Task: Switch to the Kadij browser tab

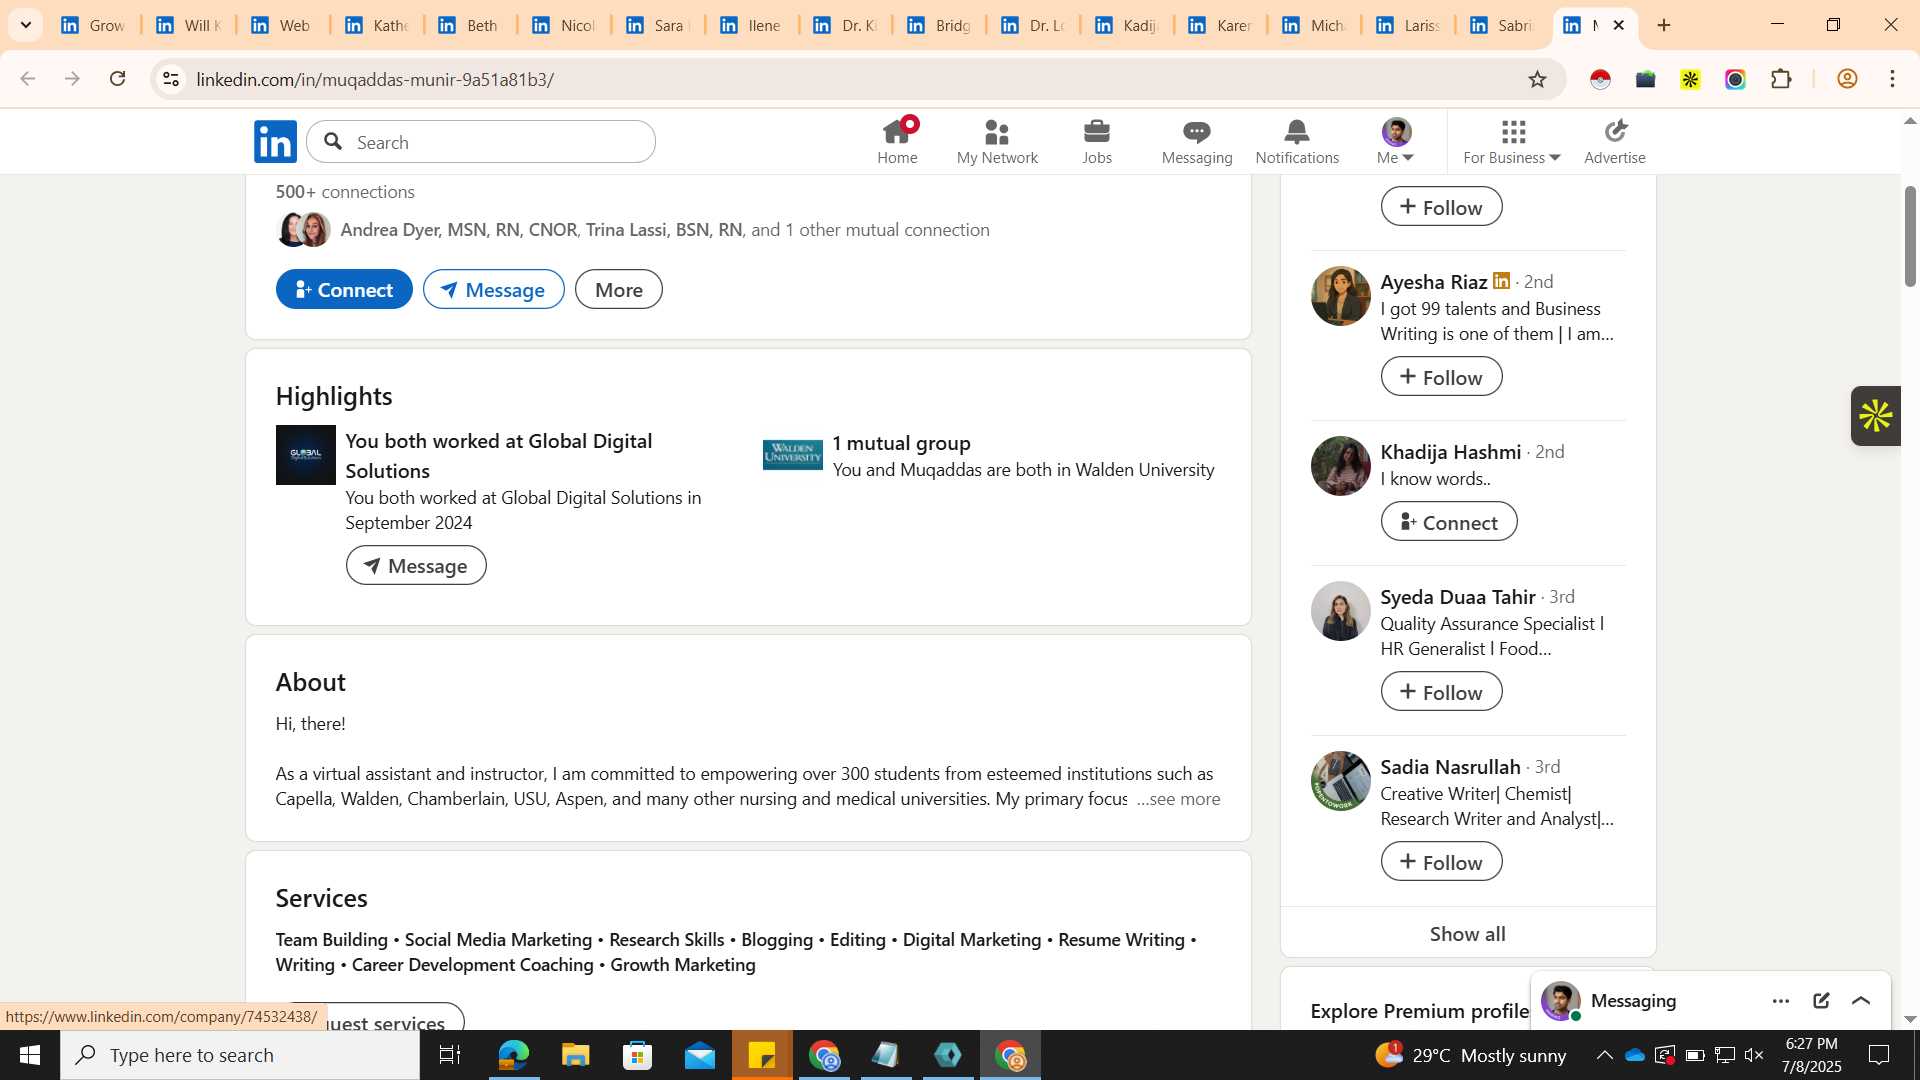Action: pyautogui.click(x=1127, y=25)
